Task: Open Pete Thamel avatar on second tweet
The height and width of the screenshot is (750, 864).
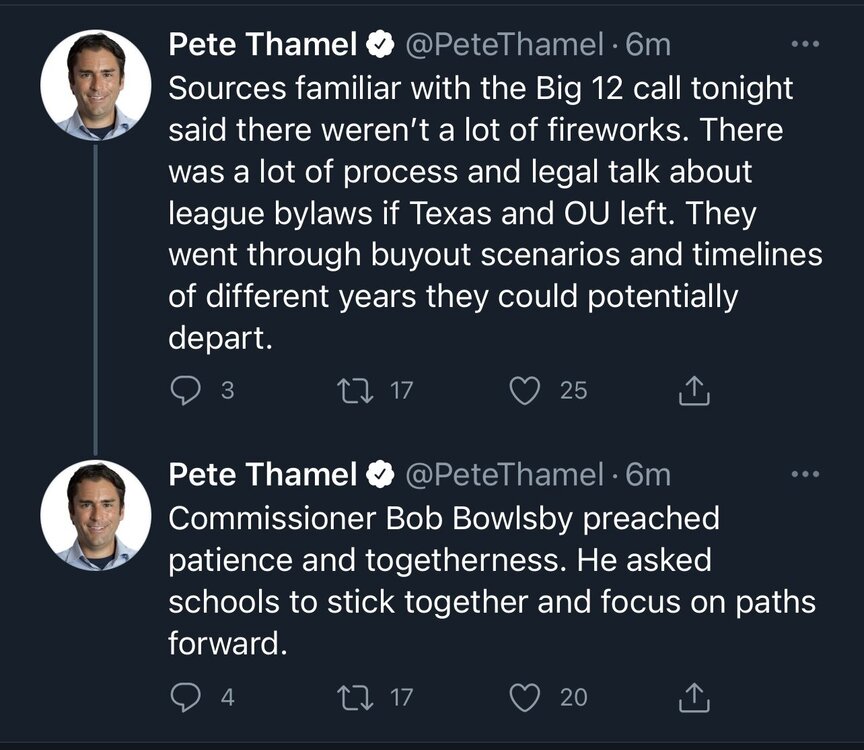Action: coord(96,515)
